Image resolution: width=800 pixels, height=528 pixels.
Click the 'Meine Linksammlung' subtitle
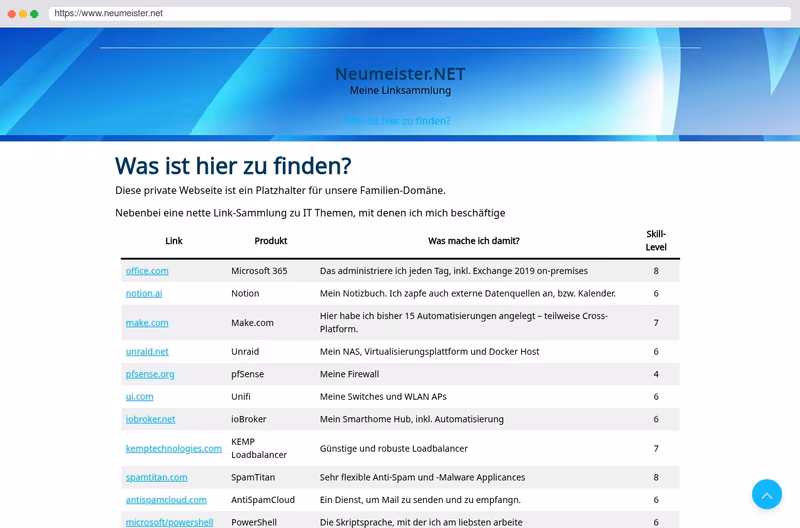pyautogui.click(x=400, y=90)
